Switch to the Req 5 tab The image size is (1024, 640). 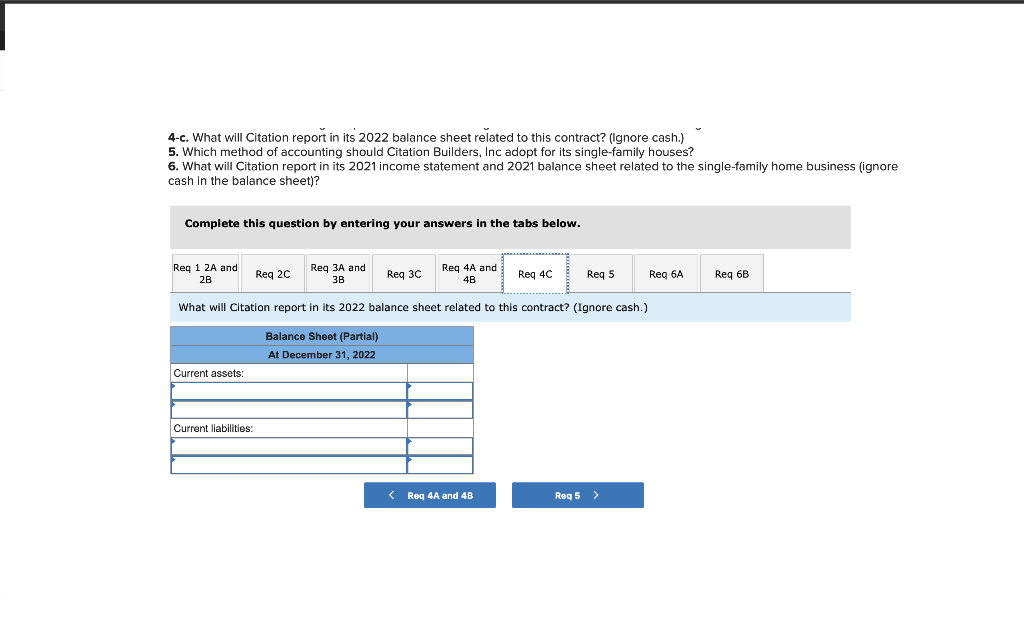point(600,273)
